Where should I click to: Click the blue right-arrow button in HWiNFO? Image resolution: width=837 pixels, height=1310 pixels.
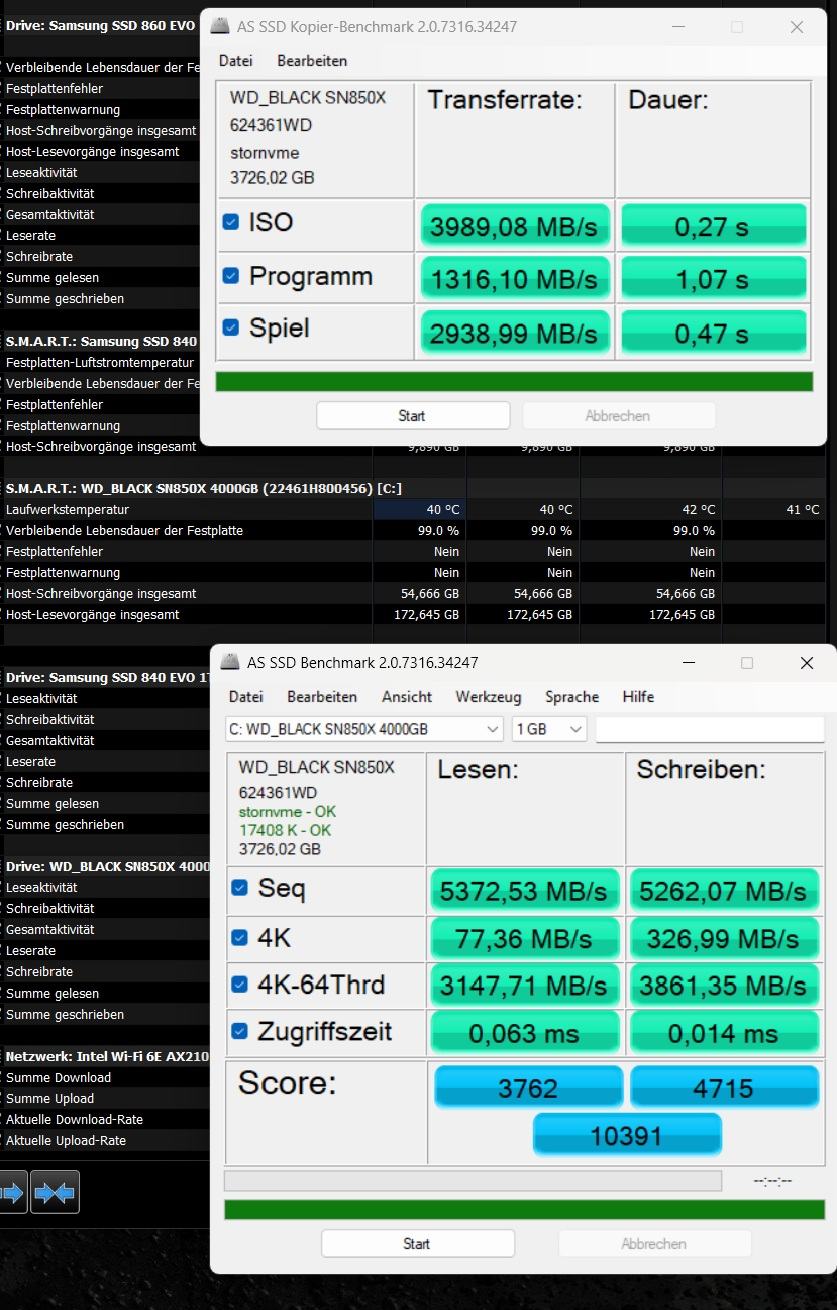click(12, 1192)
